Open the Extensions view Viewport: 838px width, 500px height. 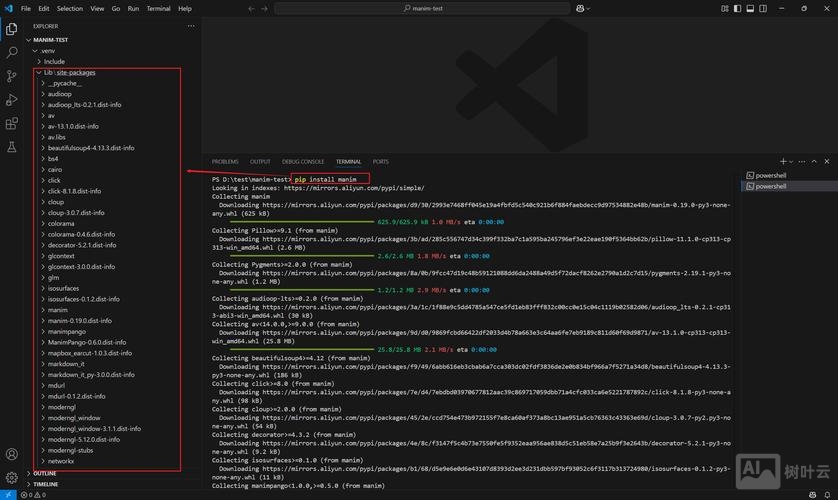12,124
